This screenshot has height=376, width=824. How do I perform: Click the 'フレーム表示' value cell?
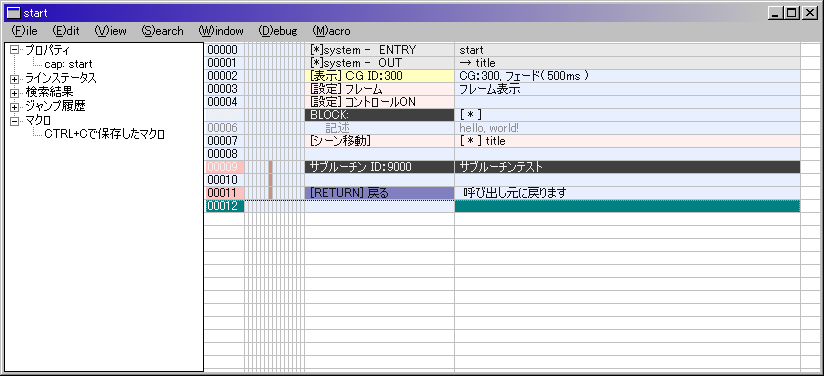(627, 89)
